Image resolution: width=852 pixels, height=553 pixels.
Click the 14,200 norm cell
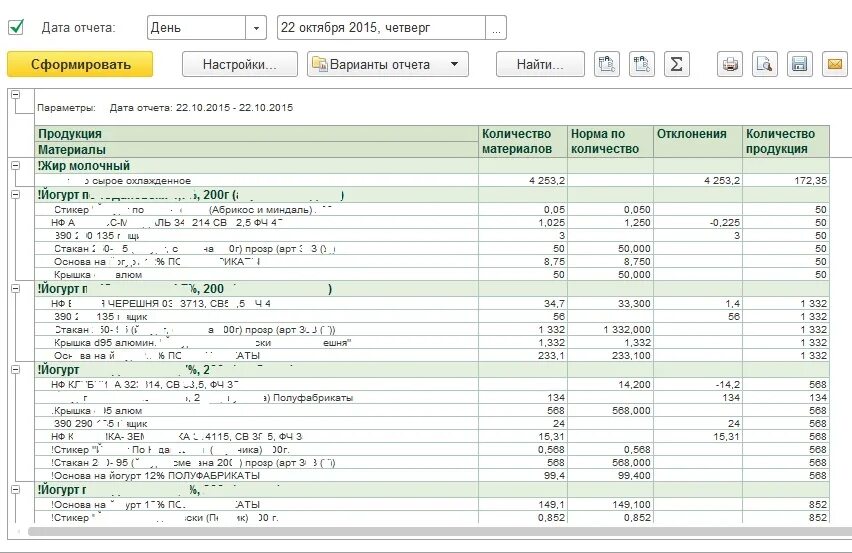click(x=610, y=385)
